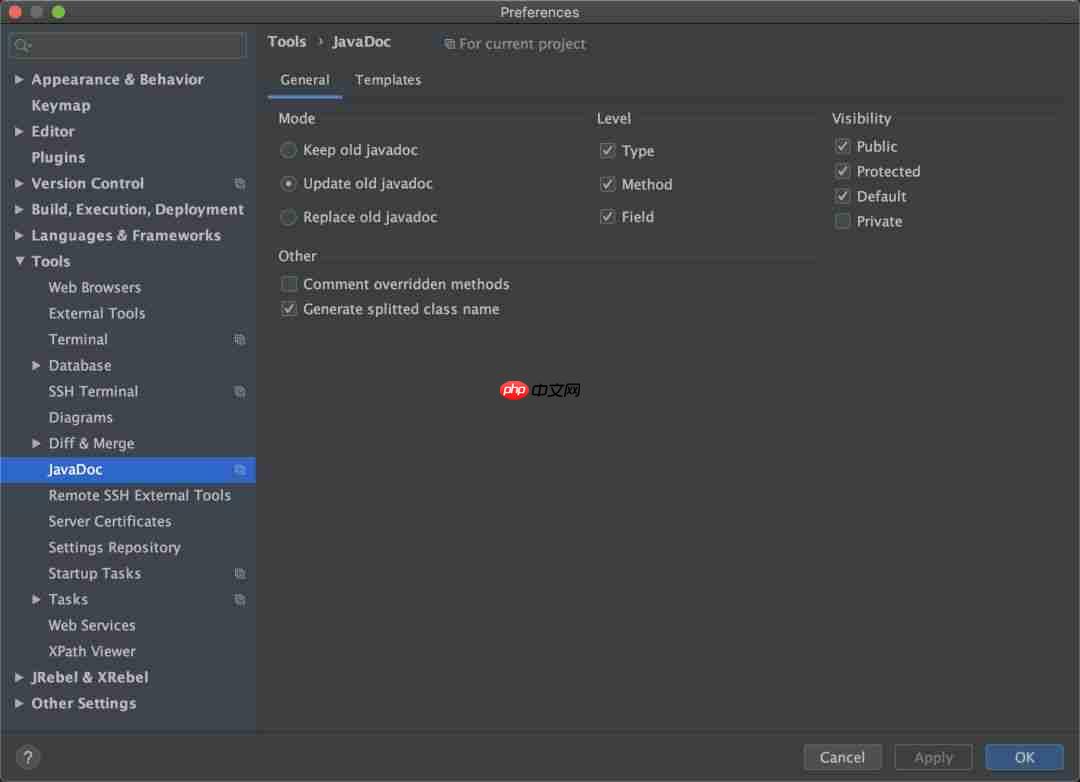This screenshot has height=782, width=1080.
Task: Collapse the Tools section in sidebar
Action: [18, 261]
